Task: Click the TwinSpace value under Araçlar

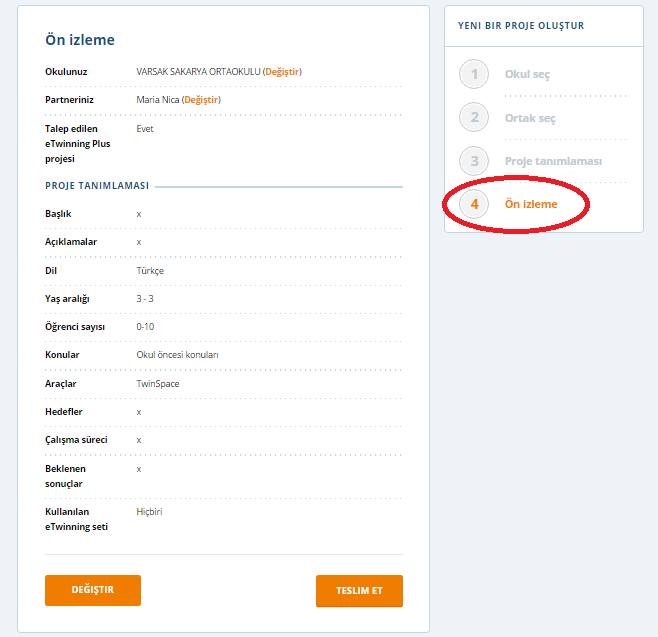Action: [158, 383]
